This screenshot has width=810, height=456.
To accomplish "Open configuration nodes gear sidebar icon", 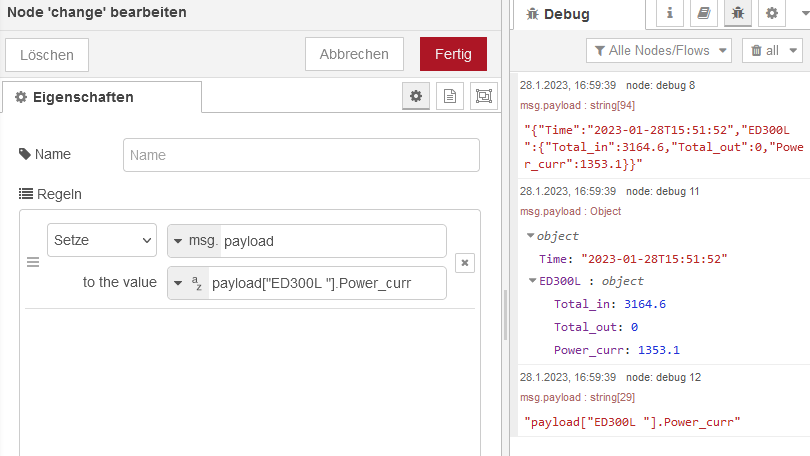I will point(771,14).
